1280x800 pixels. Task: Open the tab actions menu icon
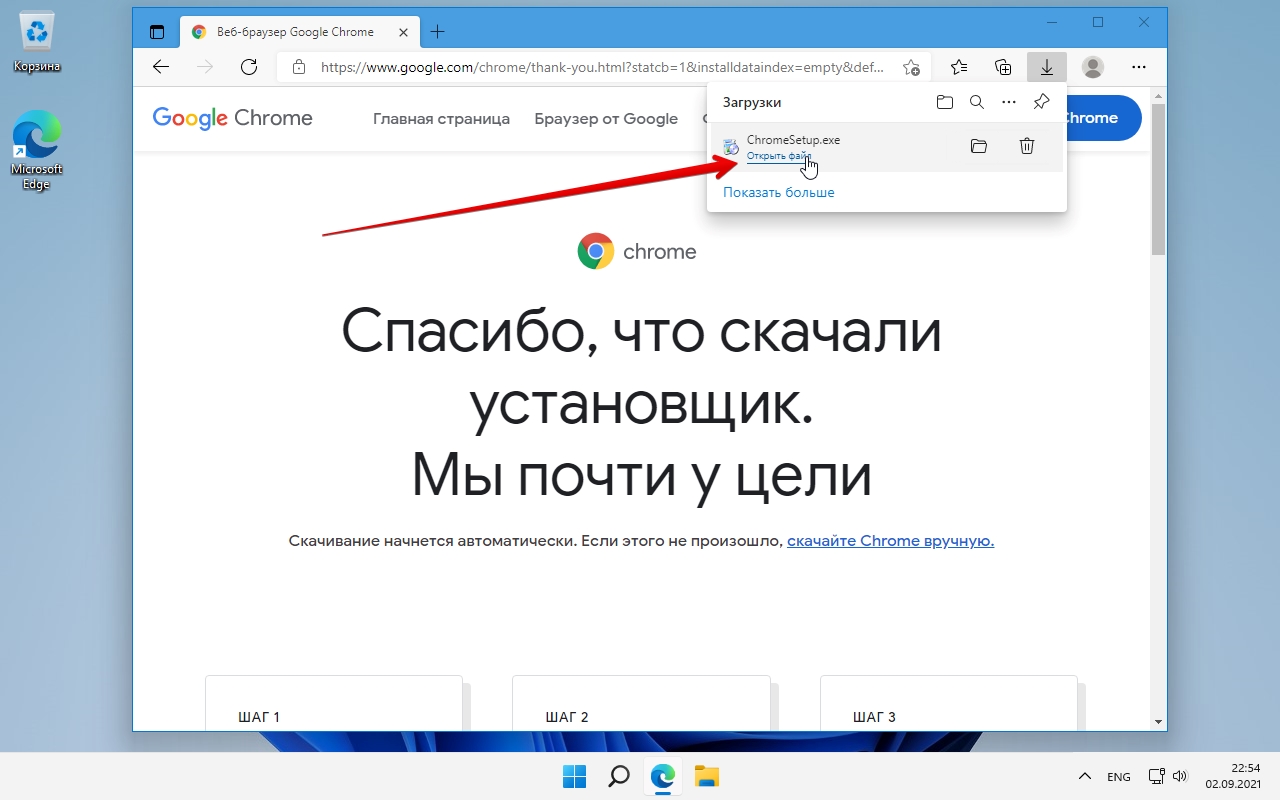(x=157, y=32)
